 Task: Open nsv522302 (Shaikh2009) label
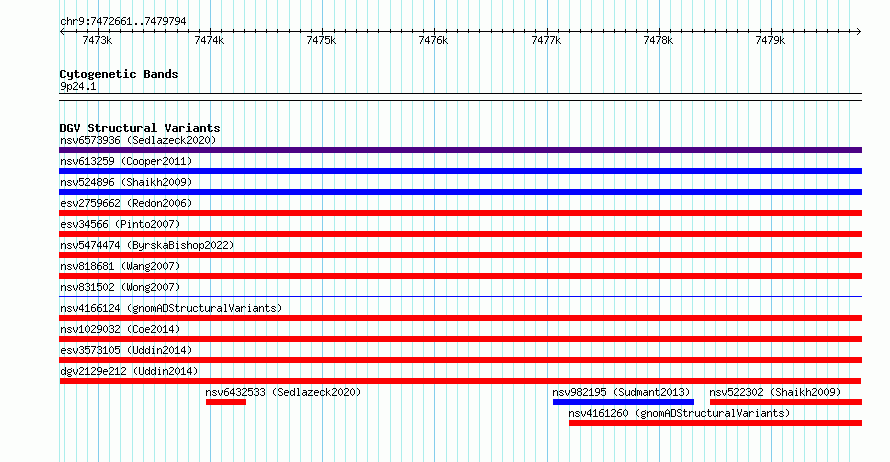[x=775, y=392]
